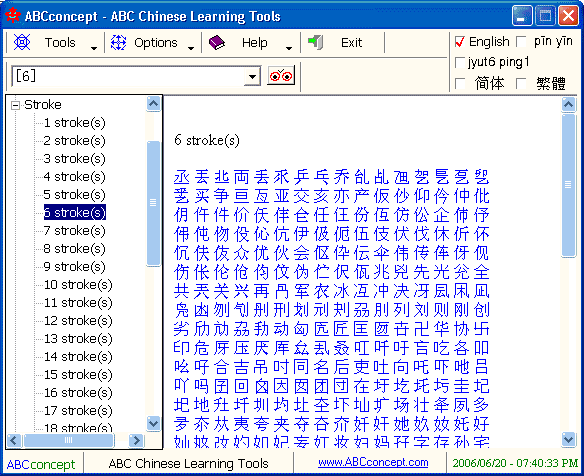Select 8 stroke(s) in the tree
584x476 pixels.
click(74, 248)
